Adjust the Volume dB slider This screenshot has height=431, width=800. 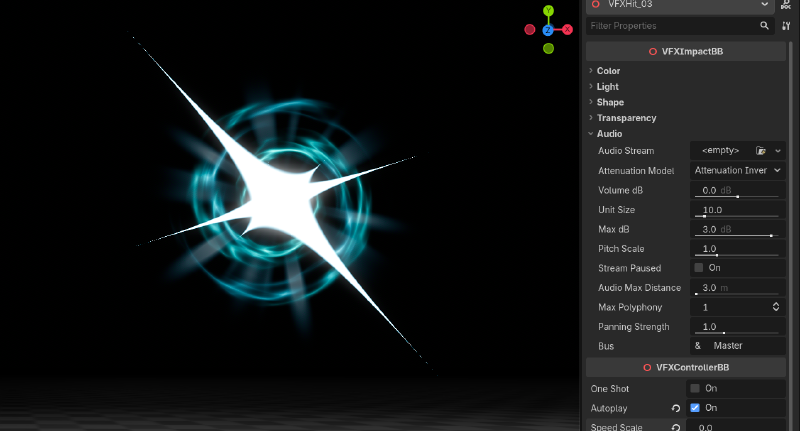coord(738,190)
